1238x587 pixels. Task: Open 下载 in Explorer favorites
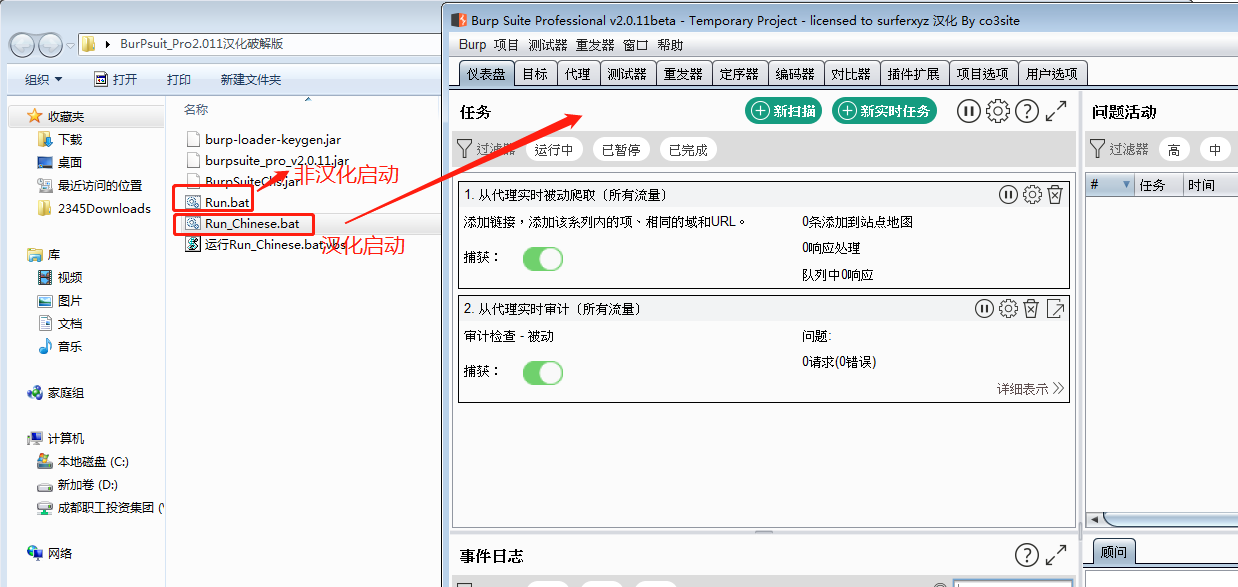pyautogui.click(x=70, y=139)
